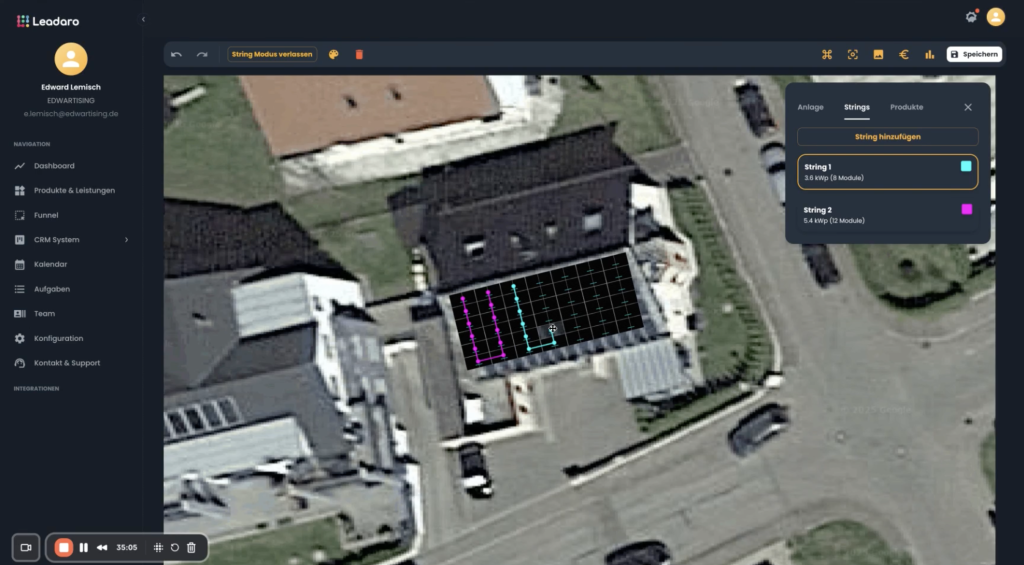Click the rewind button in recorder bar
The image size is (1024, 565).
(x=102, y=547)
